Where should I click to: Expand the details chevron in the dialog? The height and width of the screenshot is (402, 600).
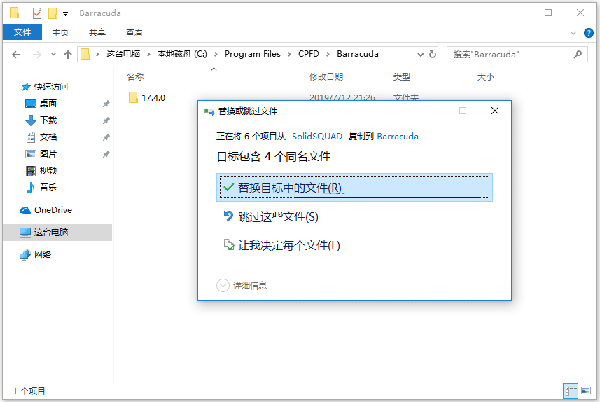(x=222, y=285)
